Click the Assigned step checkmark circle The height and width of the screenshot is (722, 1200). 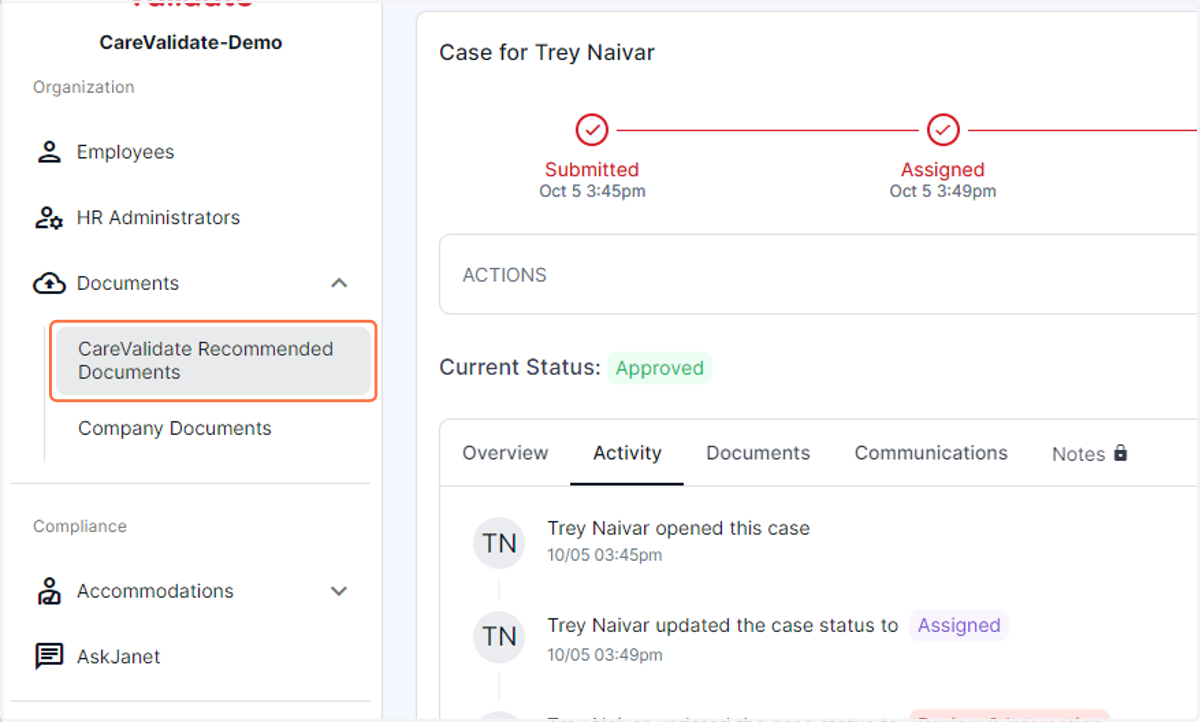943,130
